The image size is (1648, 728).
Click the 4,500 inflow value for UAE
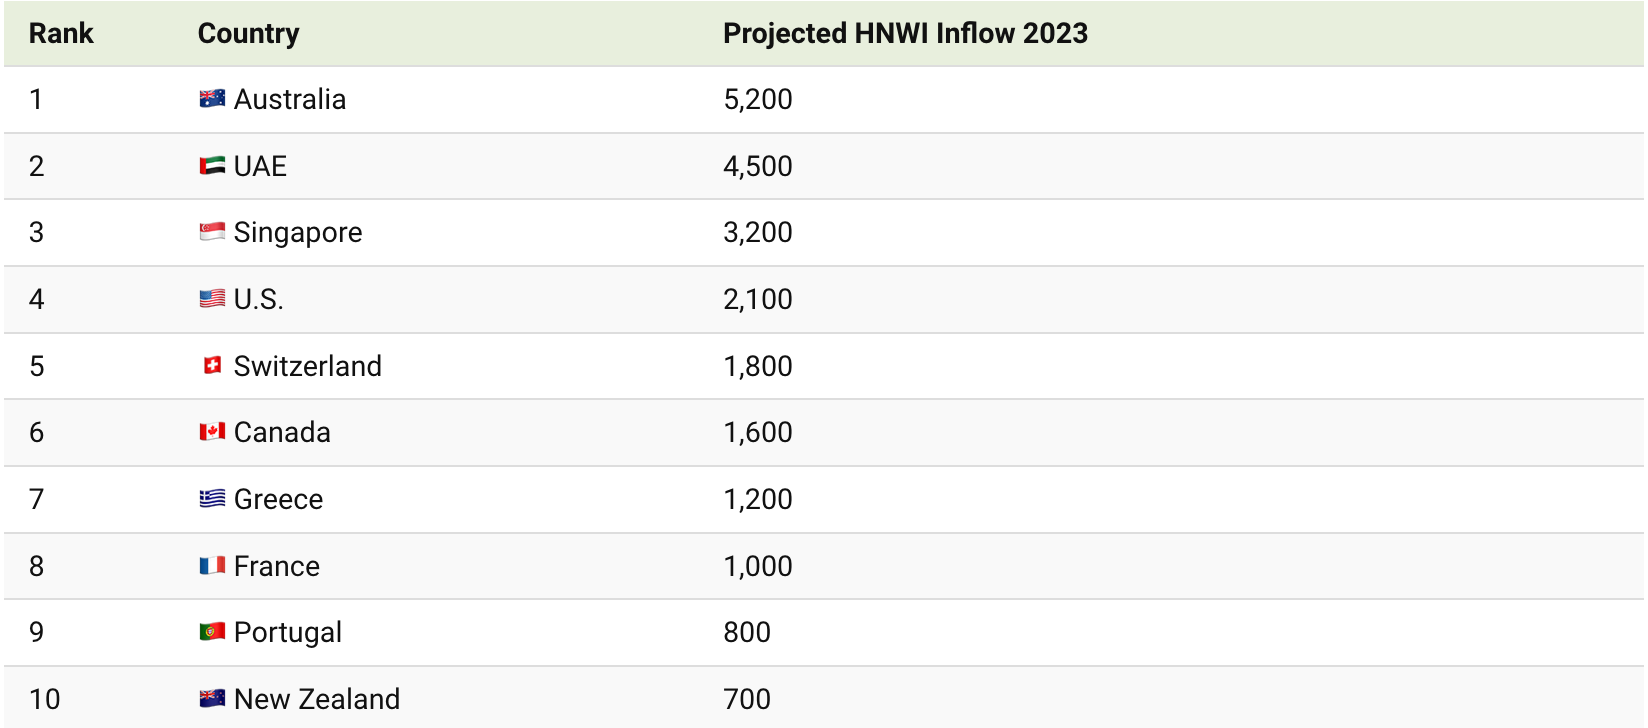(x=757, y=166)
